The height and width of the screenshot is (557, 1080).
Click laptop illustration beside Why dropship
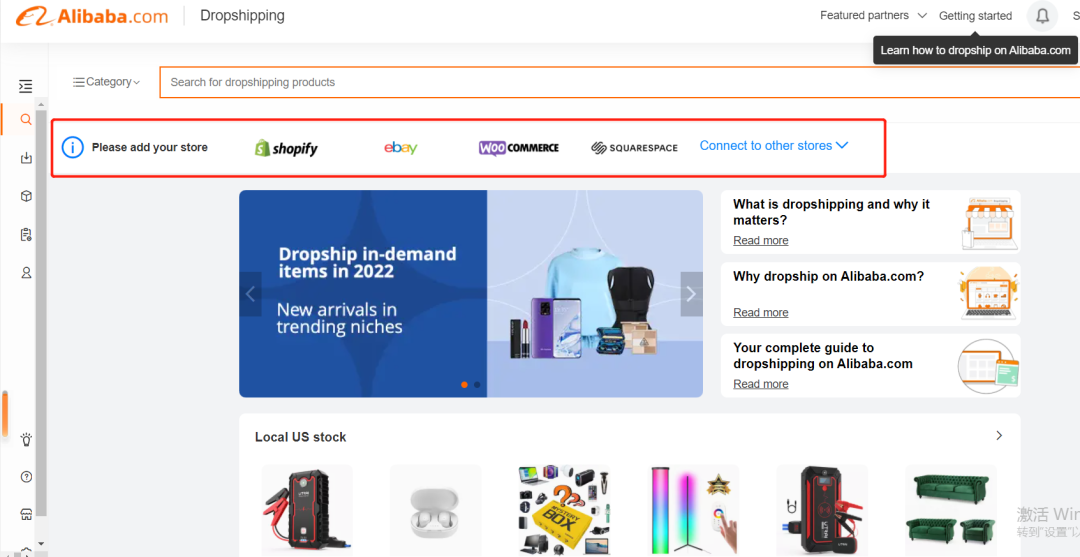point(988,293)
